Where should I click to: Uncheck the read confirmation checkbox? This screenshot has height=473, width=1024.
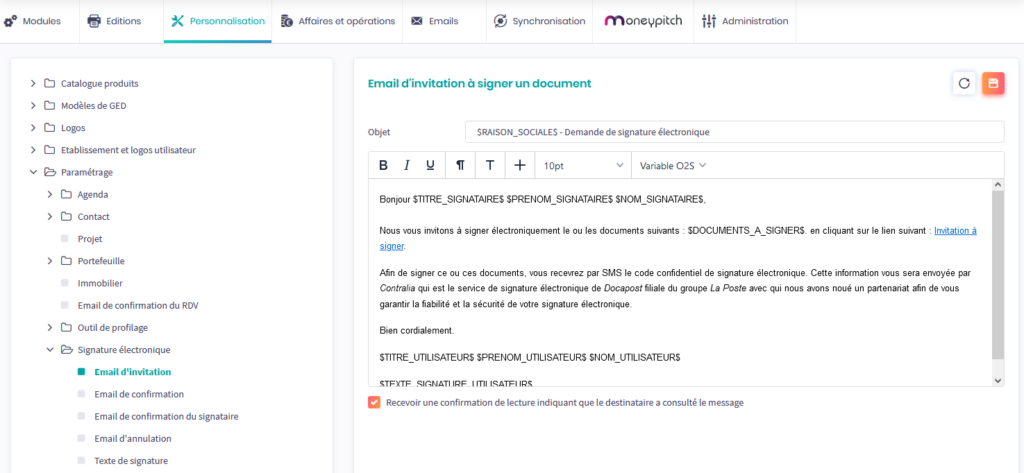[374, 403]
